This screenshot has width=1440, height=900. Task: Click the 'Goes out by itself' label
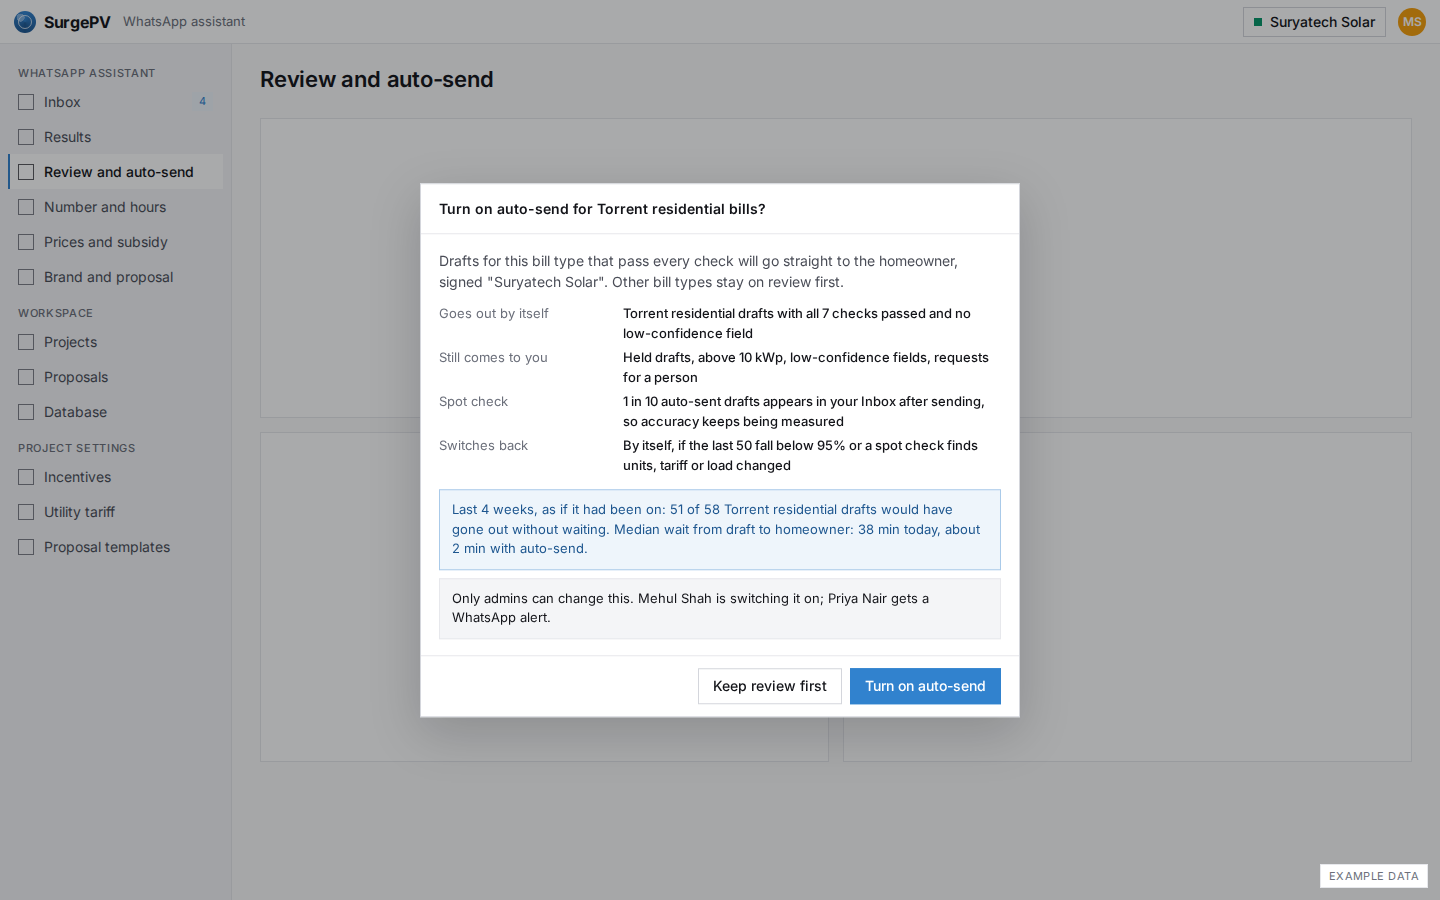pyautogui.click(x=494, y=313)
